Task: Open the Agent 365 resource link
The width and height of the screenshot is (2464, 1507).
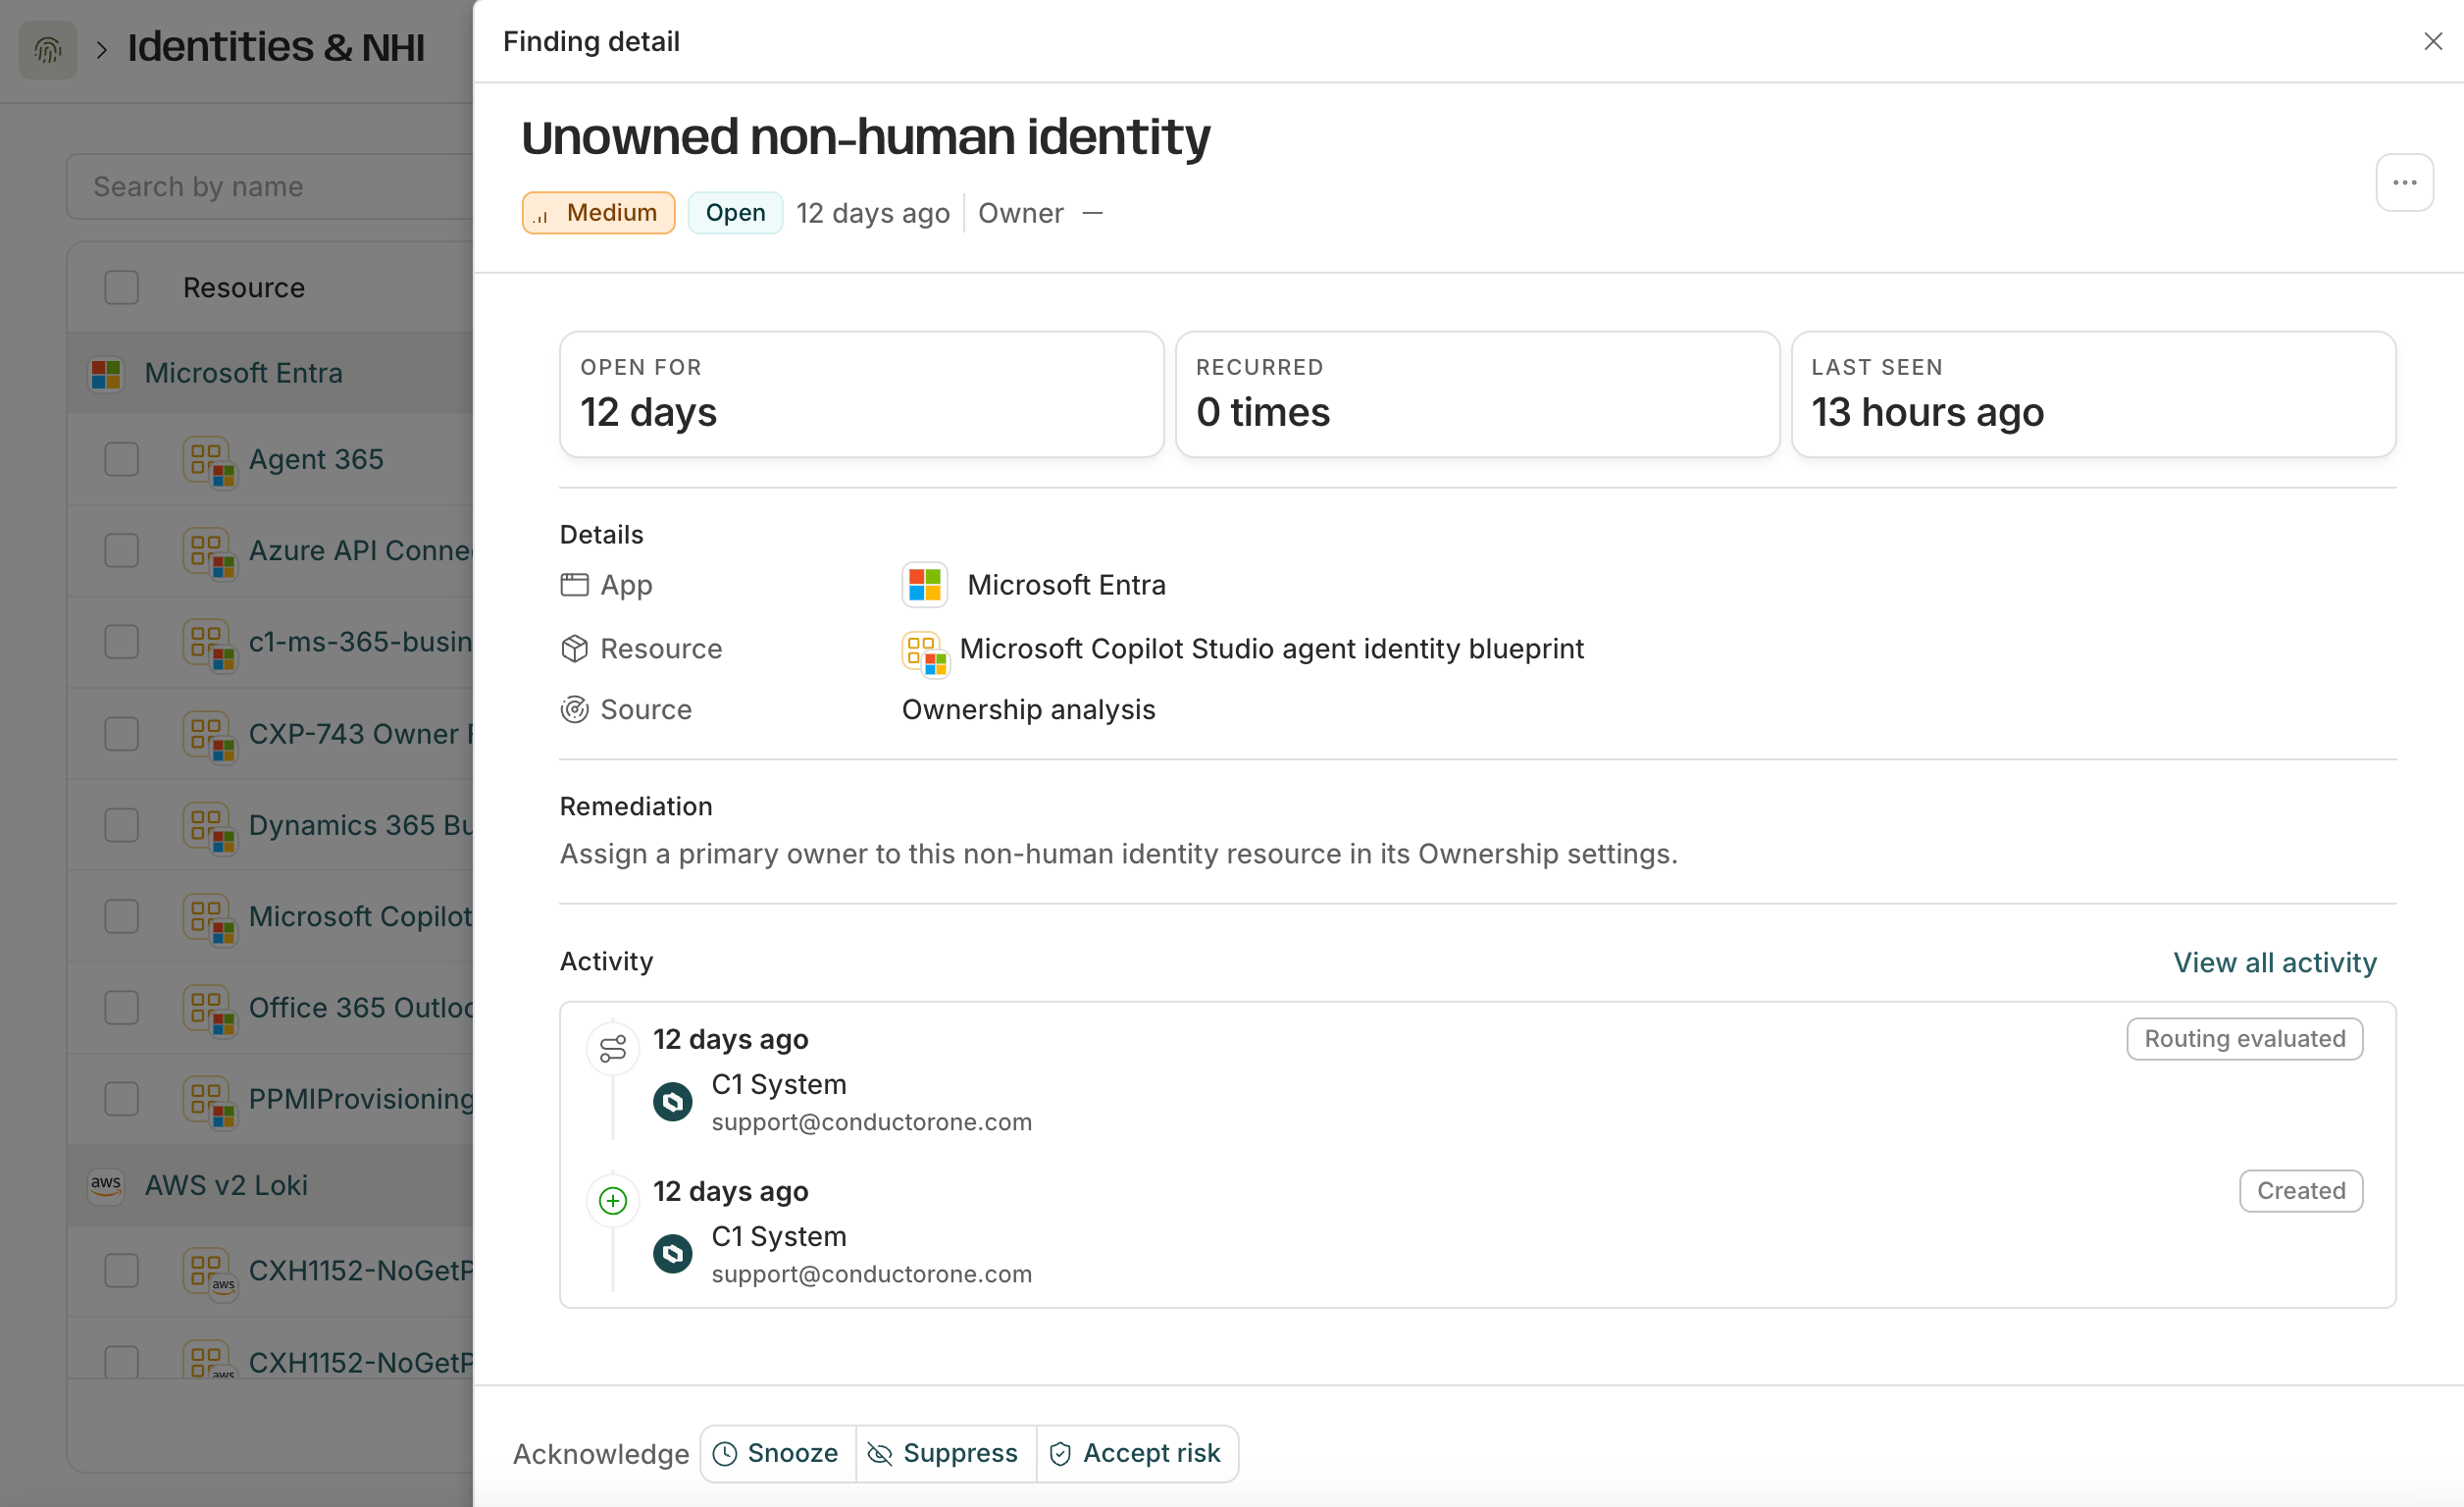Action: pyautogui.click(x=316, y=460)
